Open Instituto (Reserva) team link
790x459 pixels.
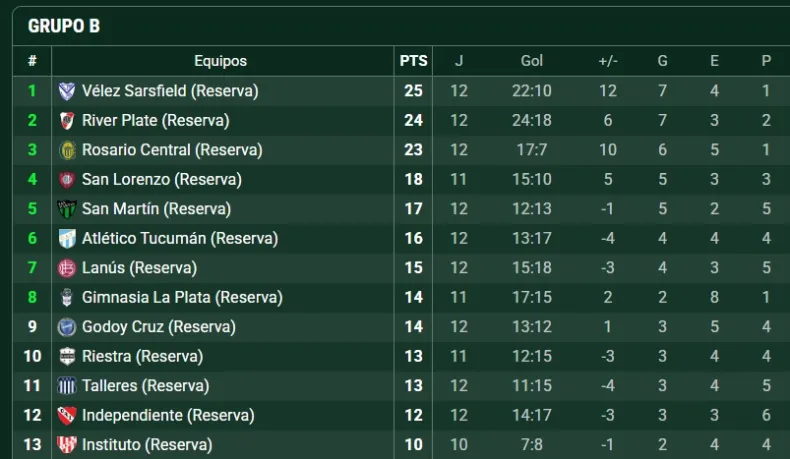point(147,445)
